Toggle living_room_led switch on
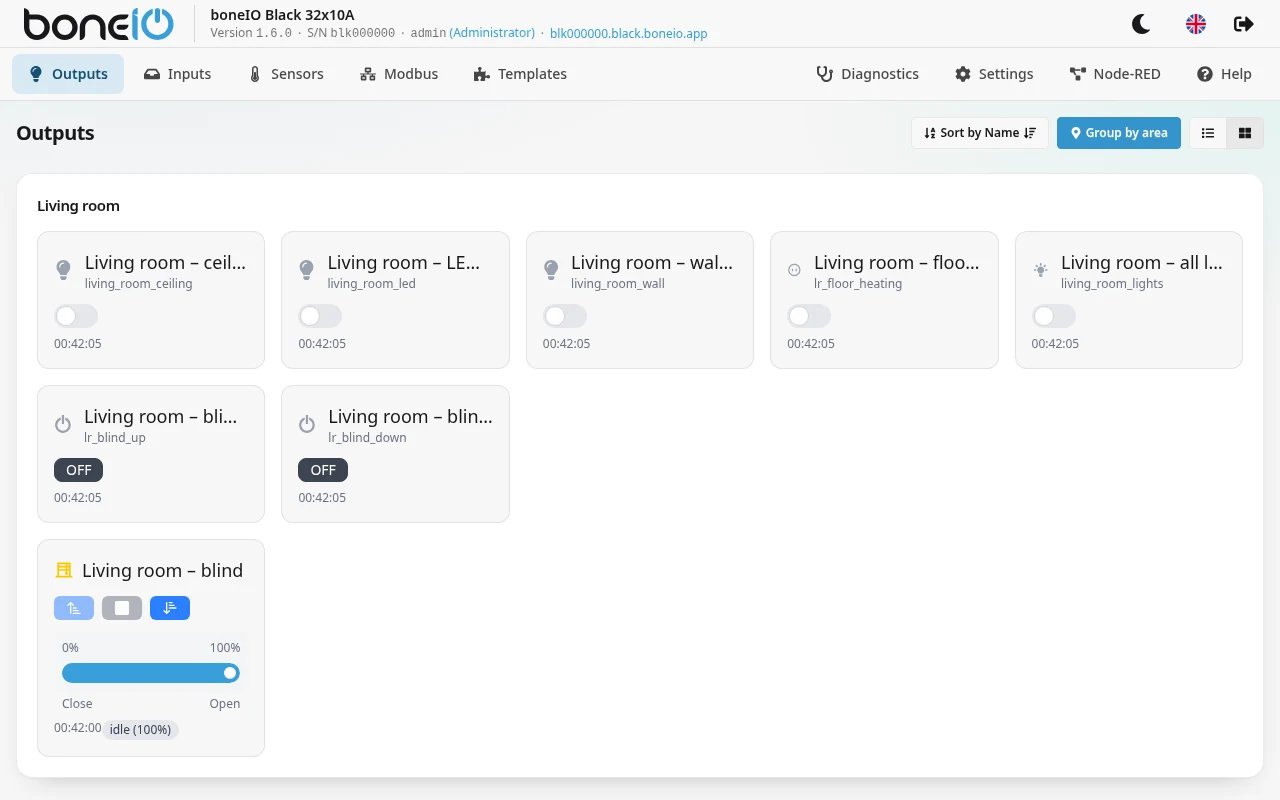 pos(320,316)
